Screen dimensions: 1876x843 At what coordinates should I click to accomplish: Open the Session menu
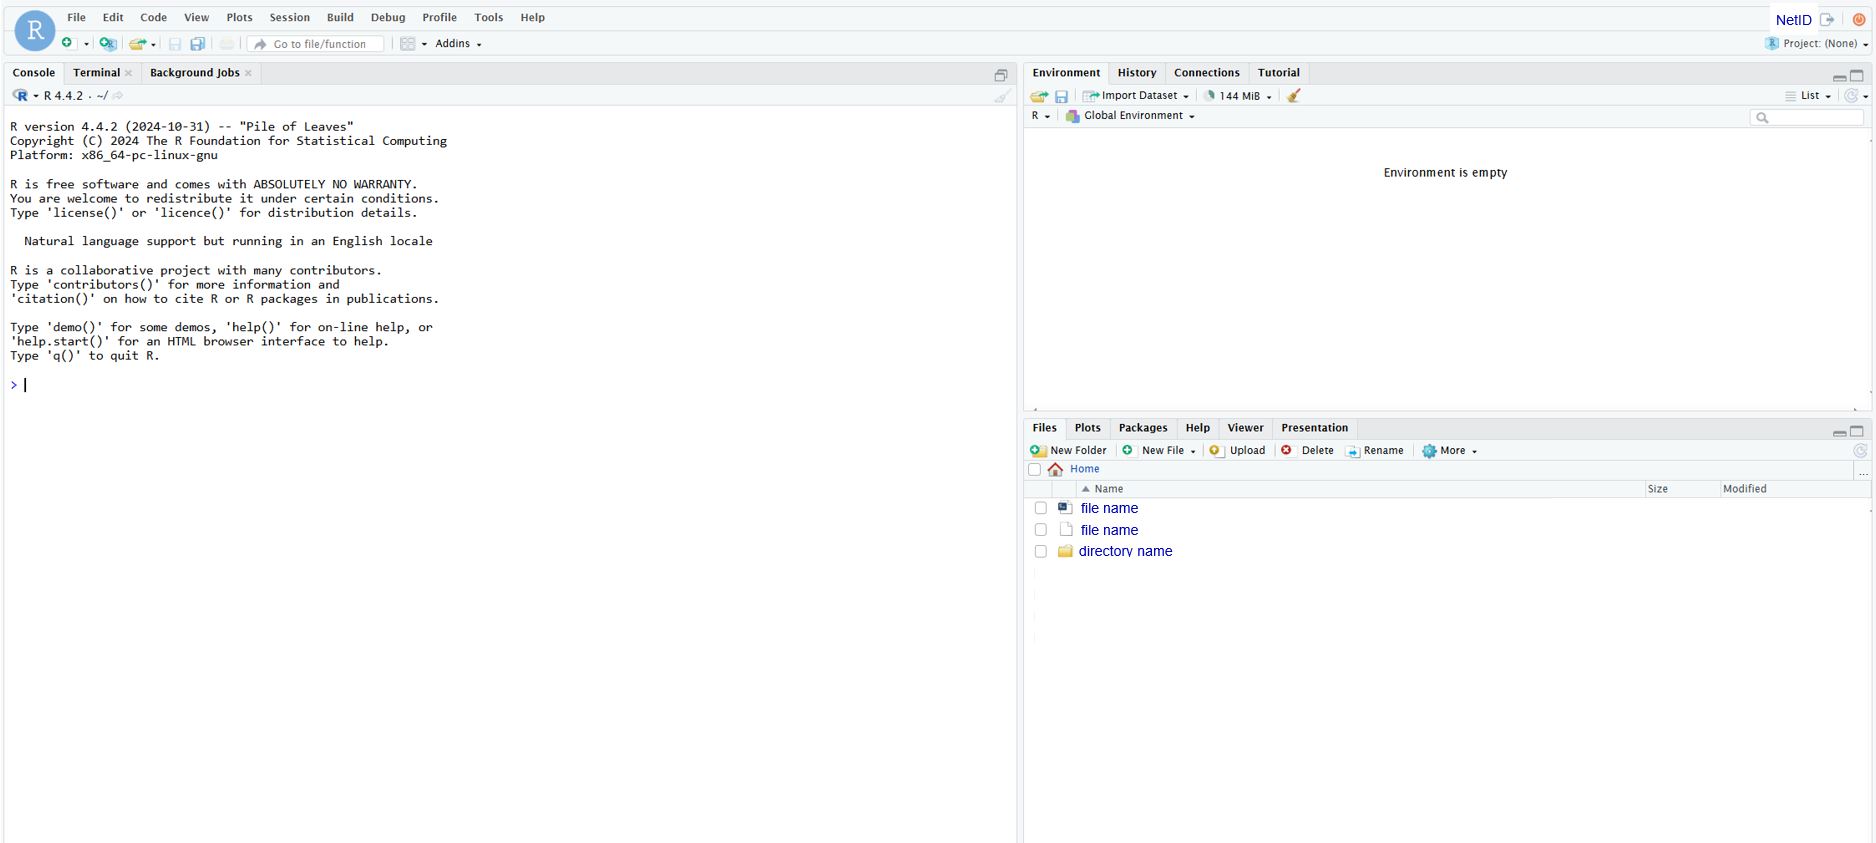[289, 17]
